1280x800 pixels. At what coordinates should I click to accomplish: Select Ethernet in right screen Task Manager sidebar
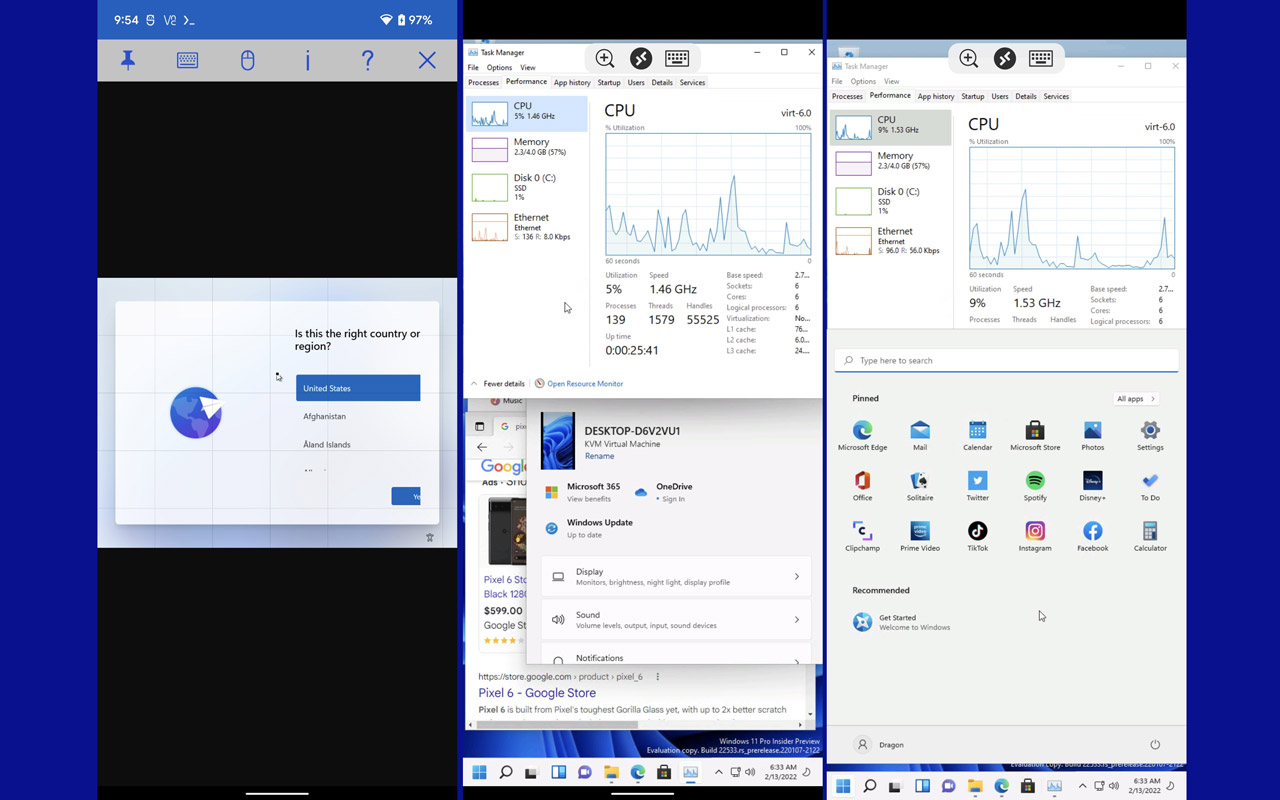[890, 240]
